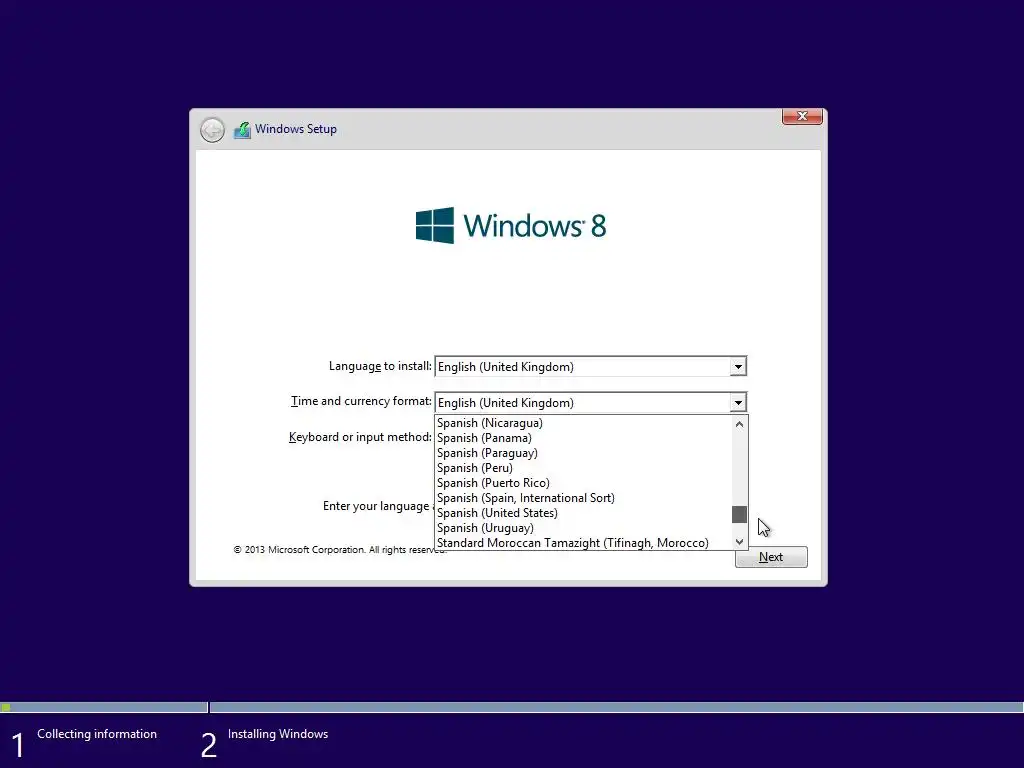
Task: Close the Windows Setup dialog
Action: tap(802, 116)
